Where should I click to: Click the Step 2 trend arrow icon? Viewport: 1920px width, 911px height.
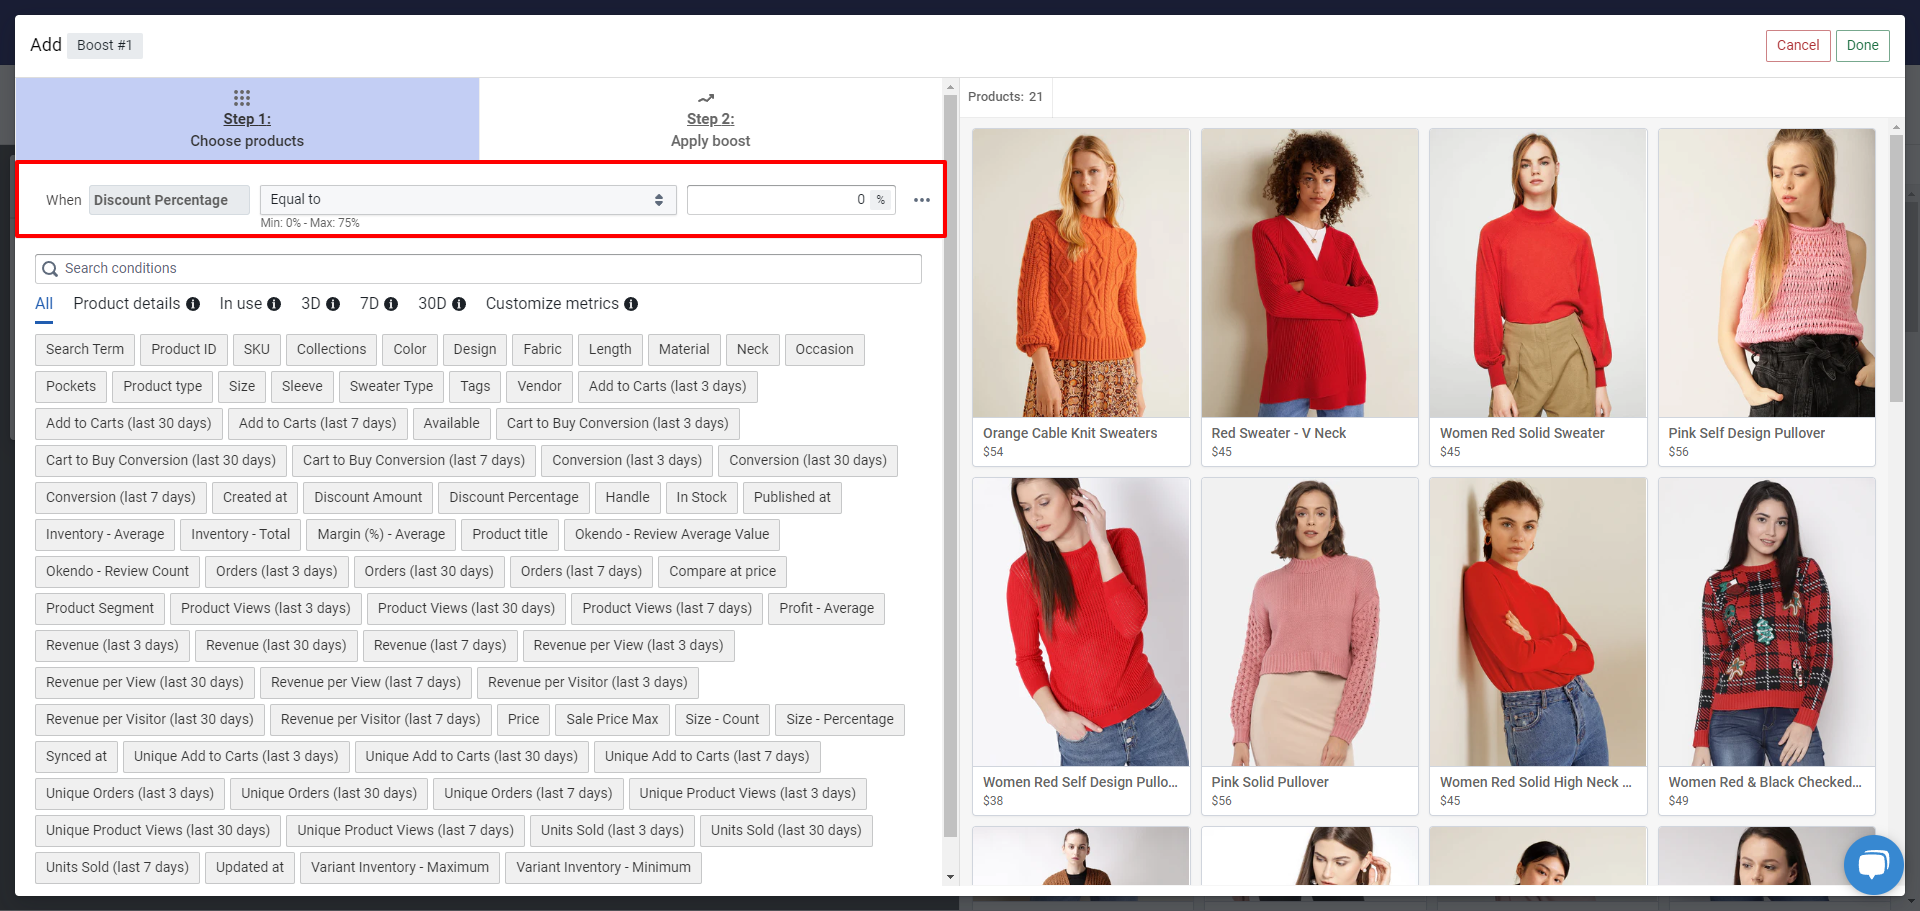(706, 98)
